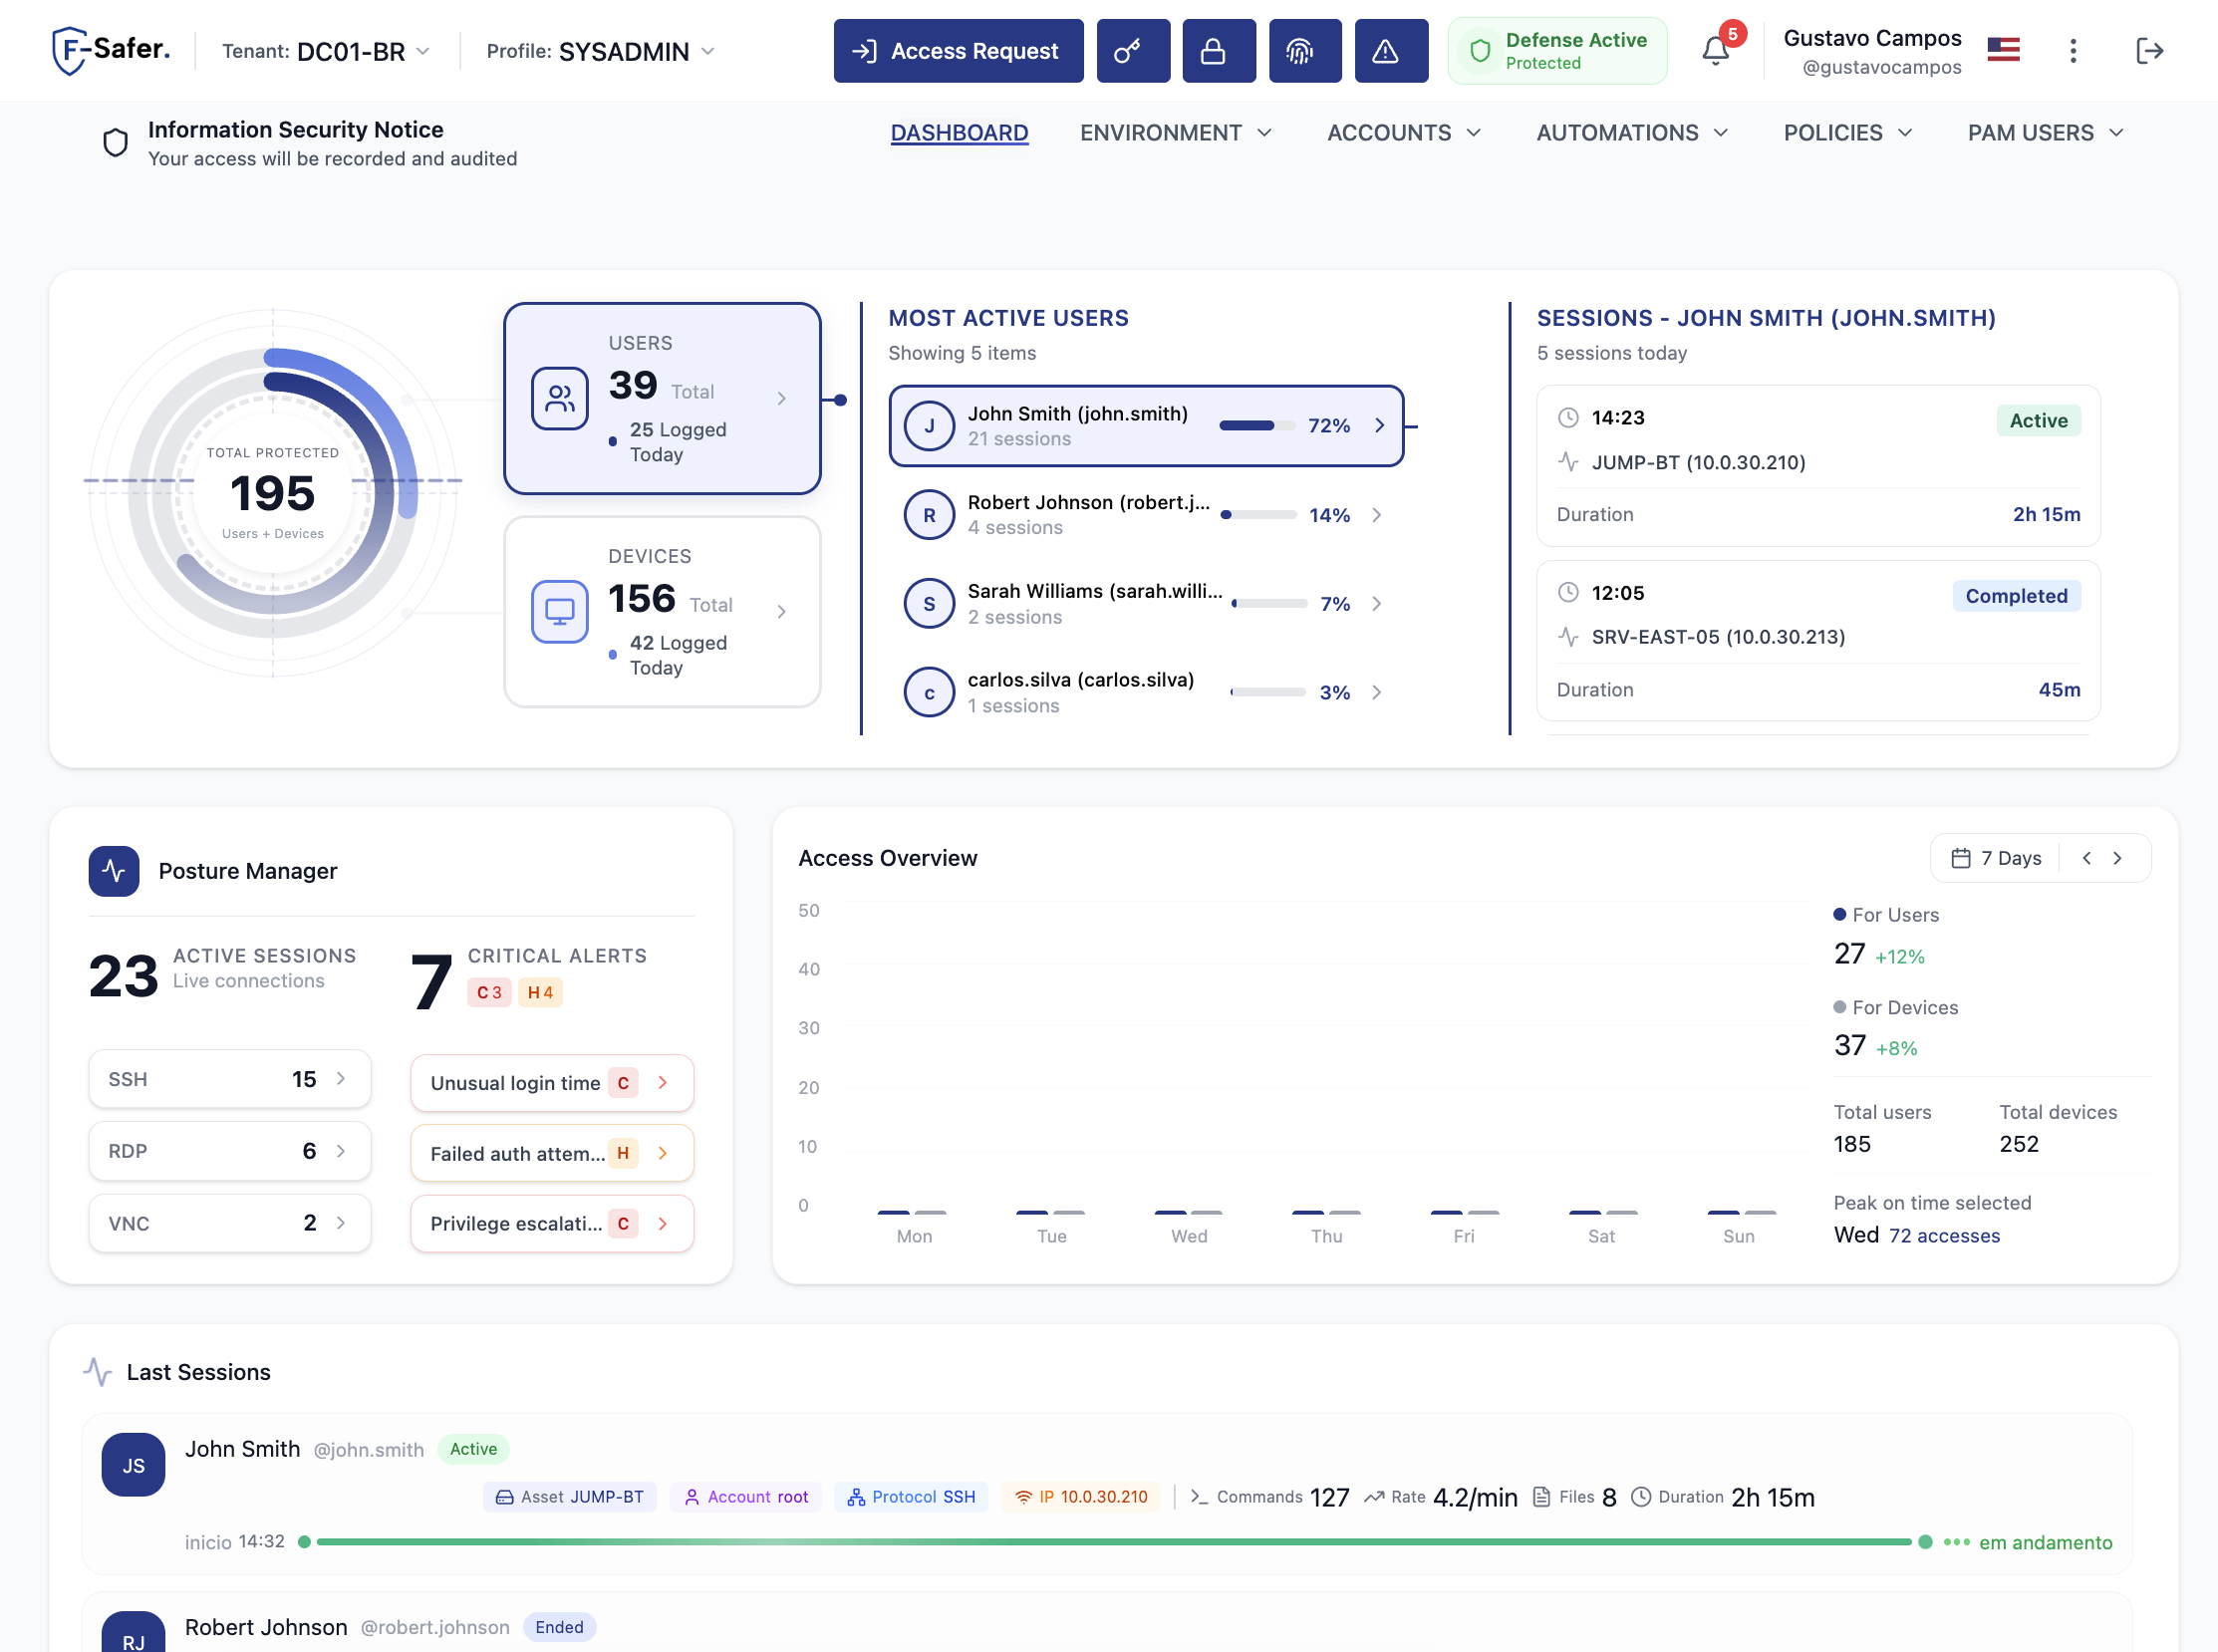Click the Protocol SSH tag

(911, 1497)
